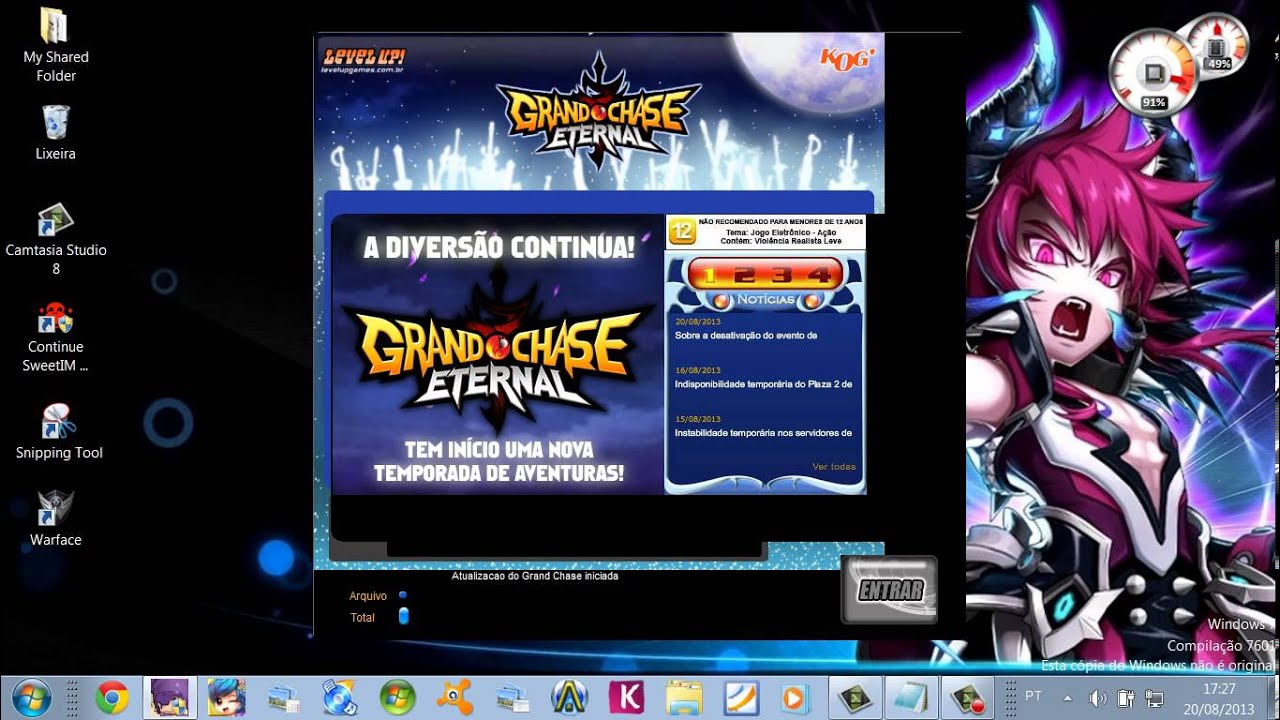This screenshot has height=720, width=1280.
Task: Select the Continue SweetIM desktop shortcut
Action: [x=56, y=337]
